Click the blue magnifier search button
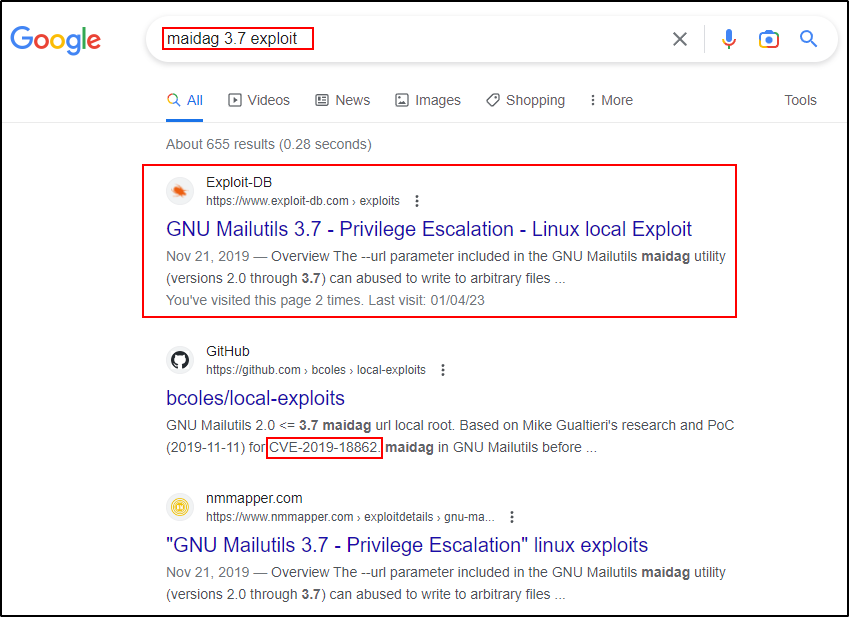849x617 pixels. point(808,39)
